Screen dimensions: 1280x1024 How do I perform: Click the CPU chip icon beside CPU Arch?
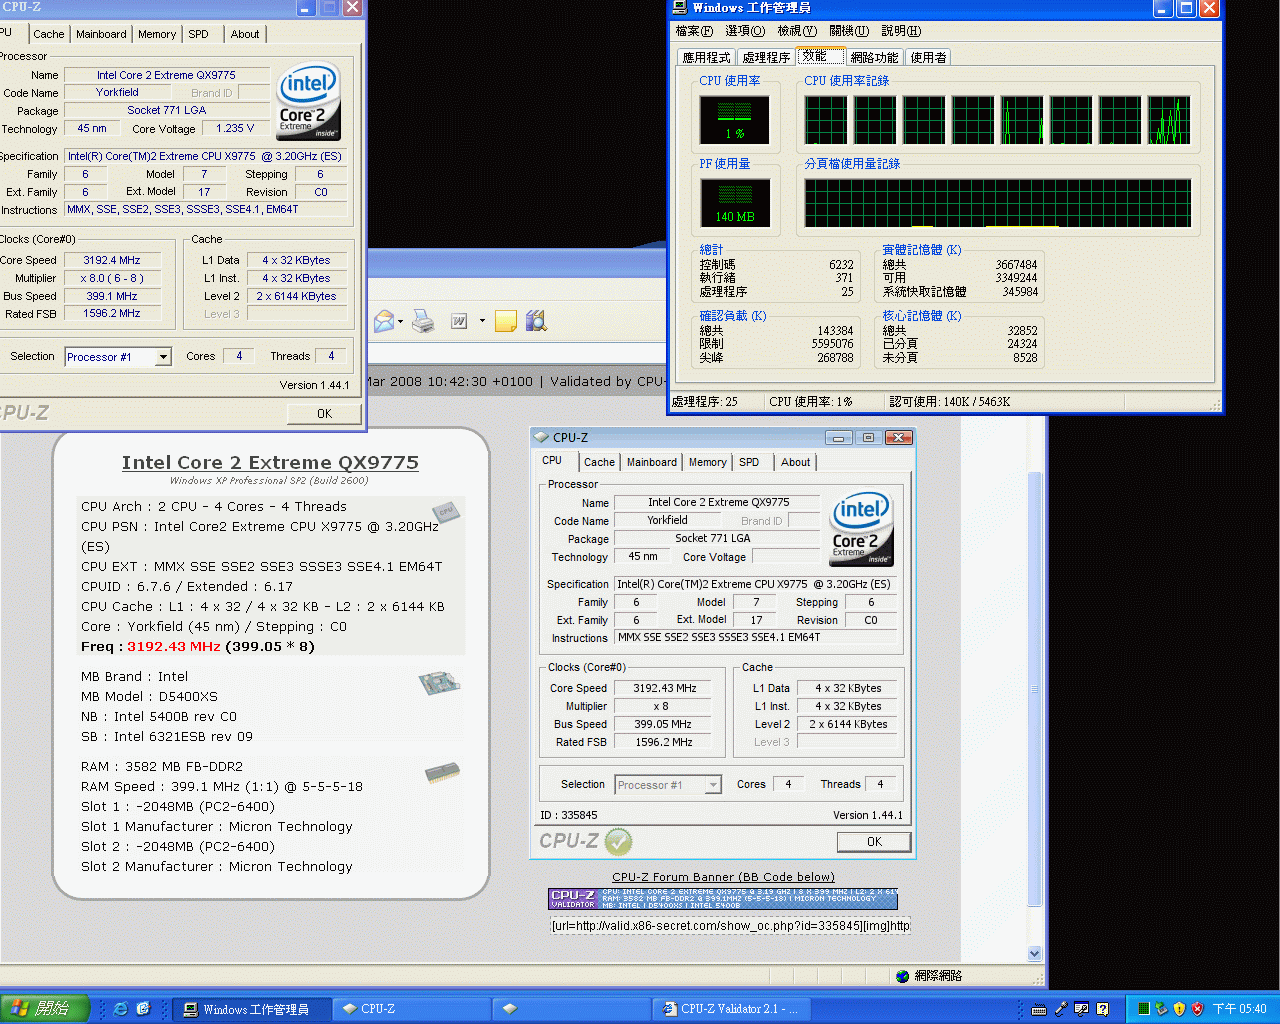pyautogui.click(x=446, y=511)
